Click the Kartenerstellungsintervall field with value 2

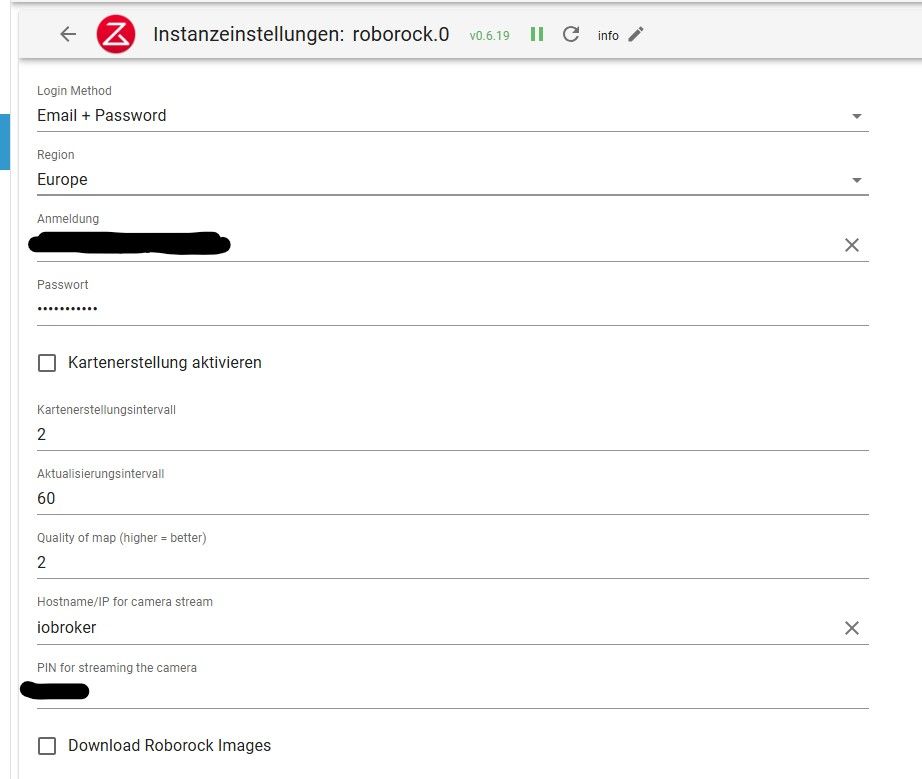(453, 434)
